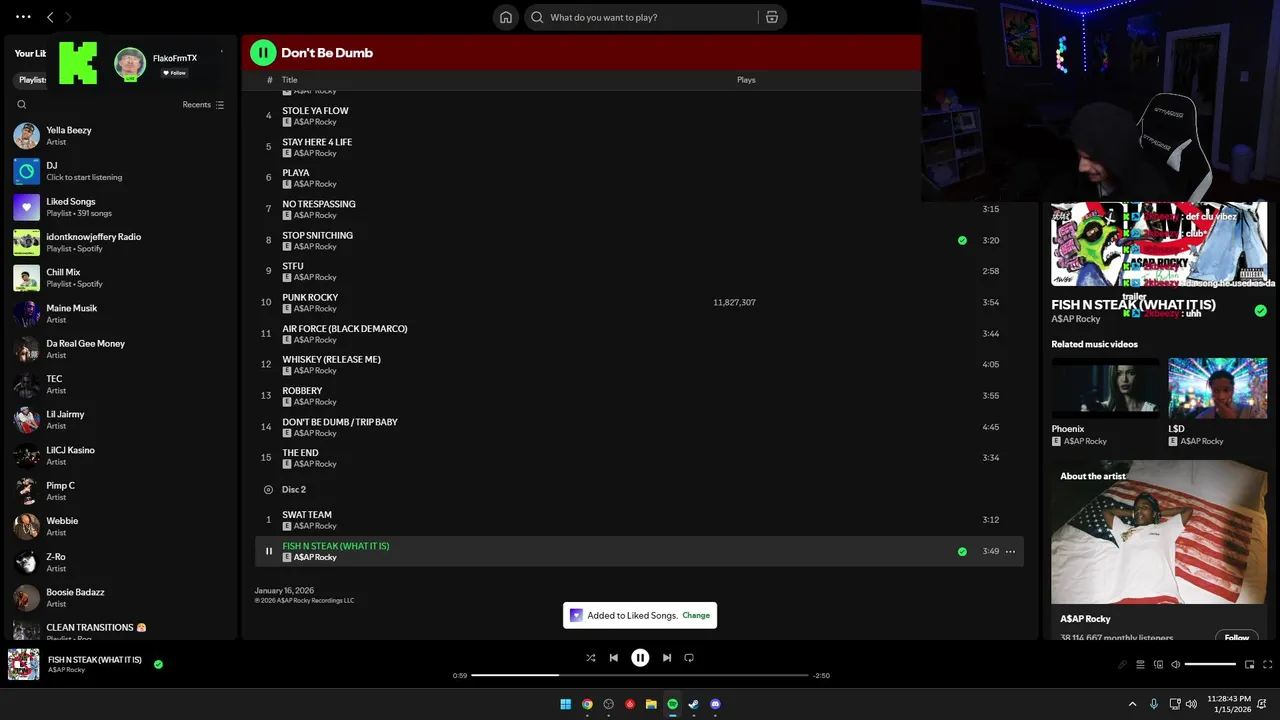Go back with the left arrow

click(x=50, y=17)
